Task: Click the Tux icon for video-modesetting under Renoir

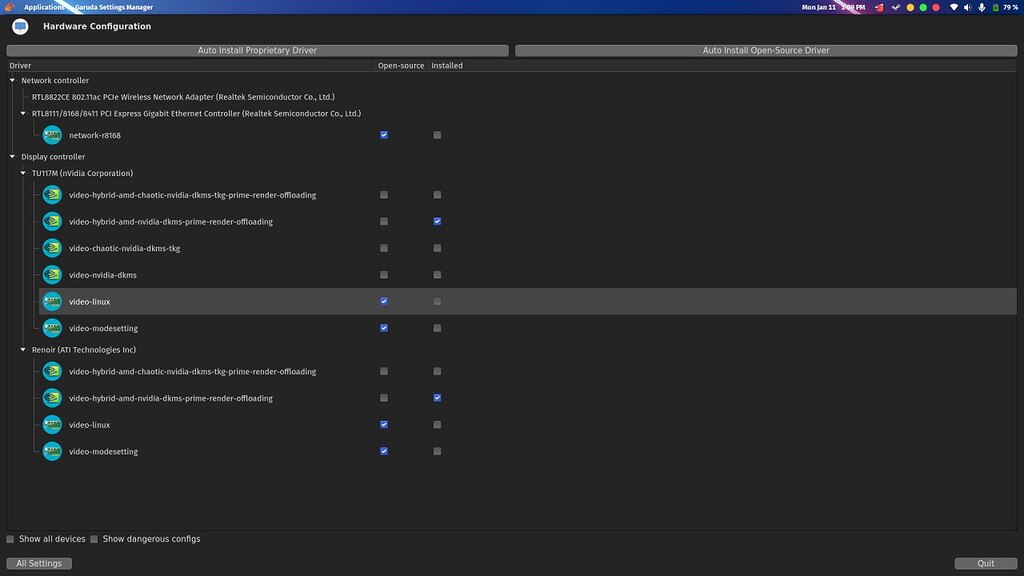Action: (52, 451)
